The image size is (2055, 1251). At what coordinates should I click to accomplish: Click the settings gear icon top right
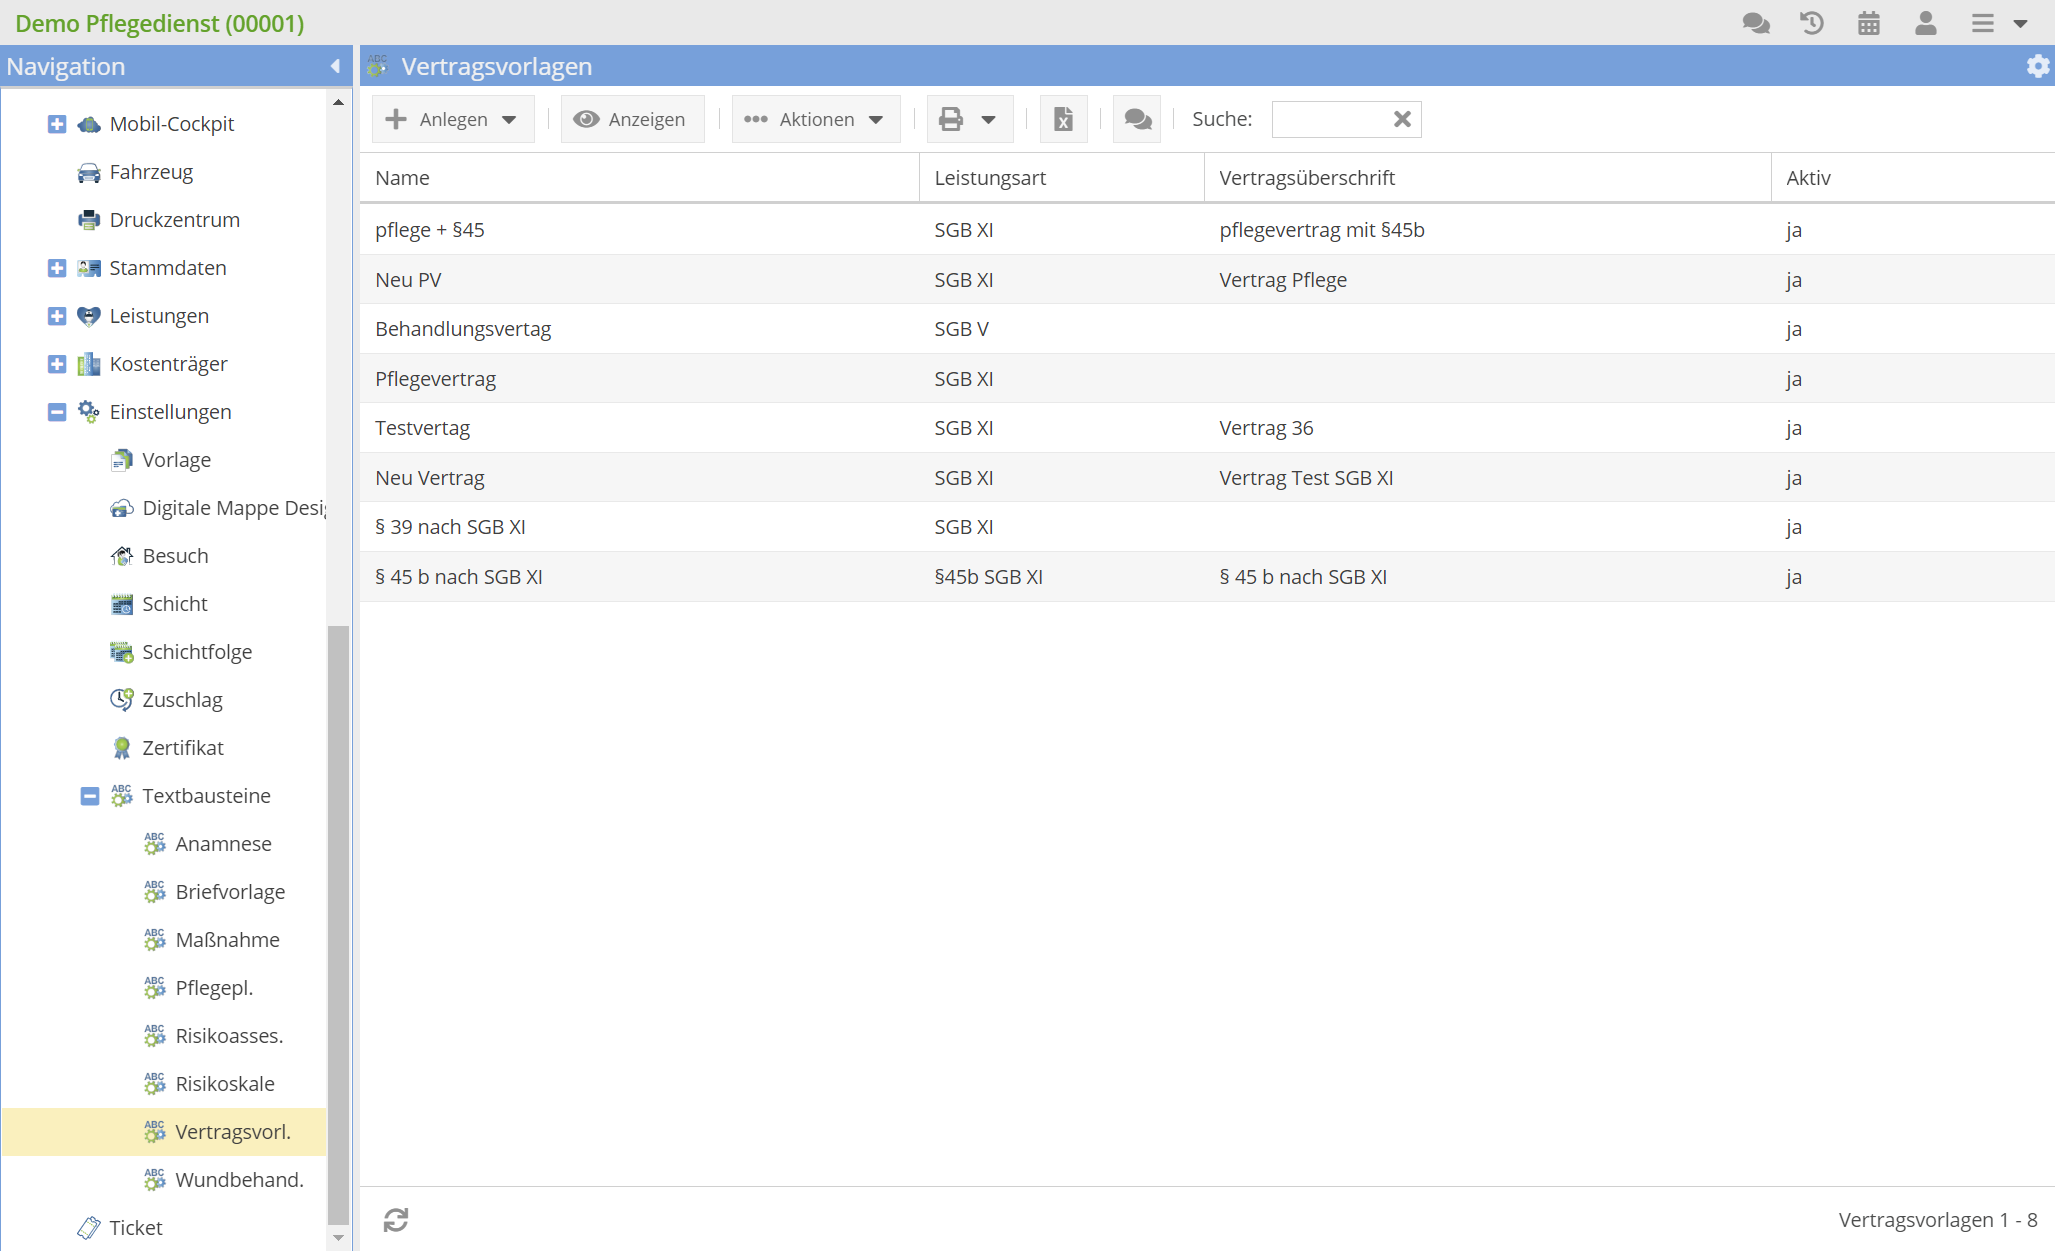(2039, 66)
